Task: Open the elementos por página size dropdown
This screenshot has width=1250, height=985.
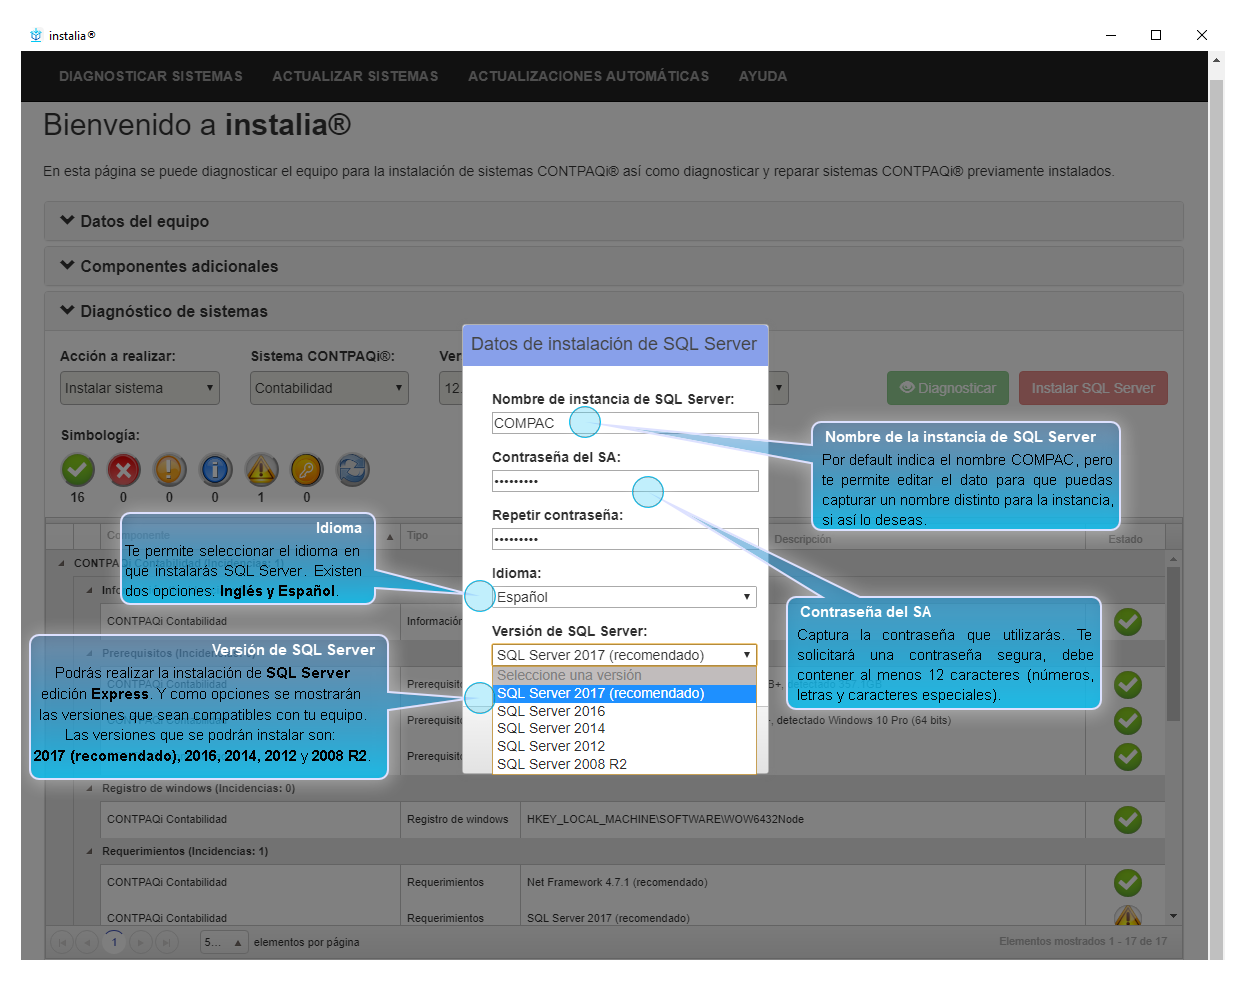Action: 224,942
